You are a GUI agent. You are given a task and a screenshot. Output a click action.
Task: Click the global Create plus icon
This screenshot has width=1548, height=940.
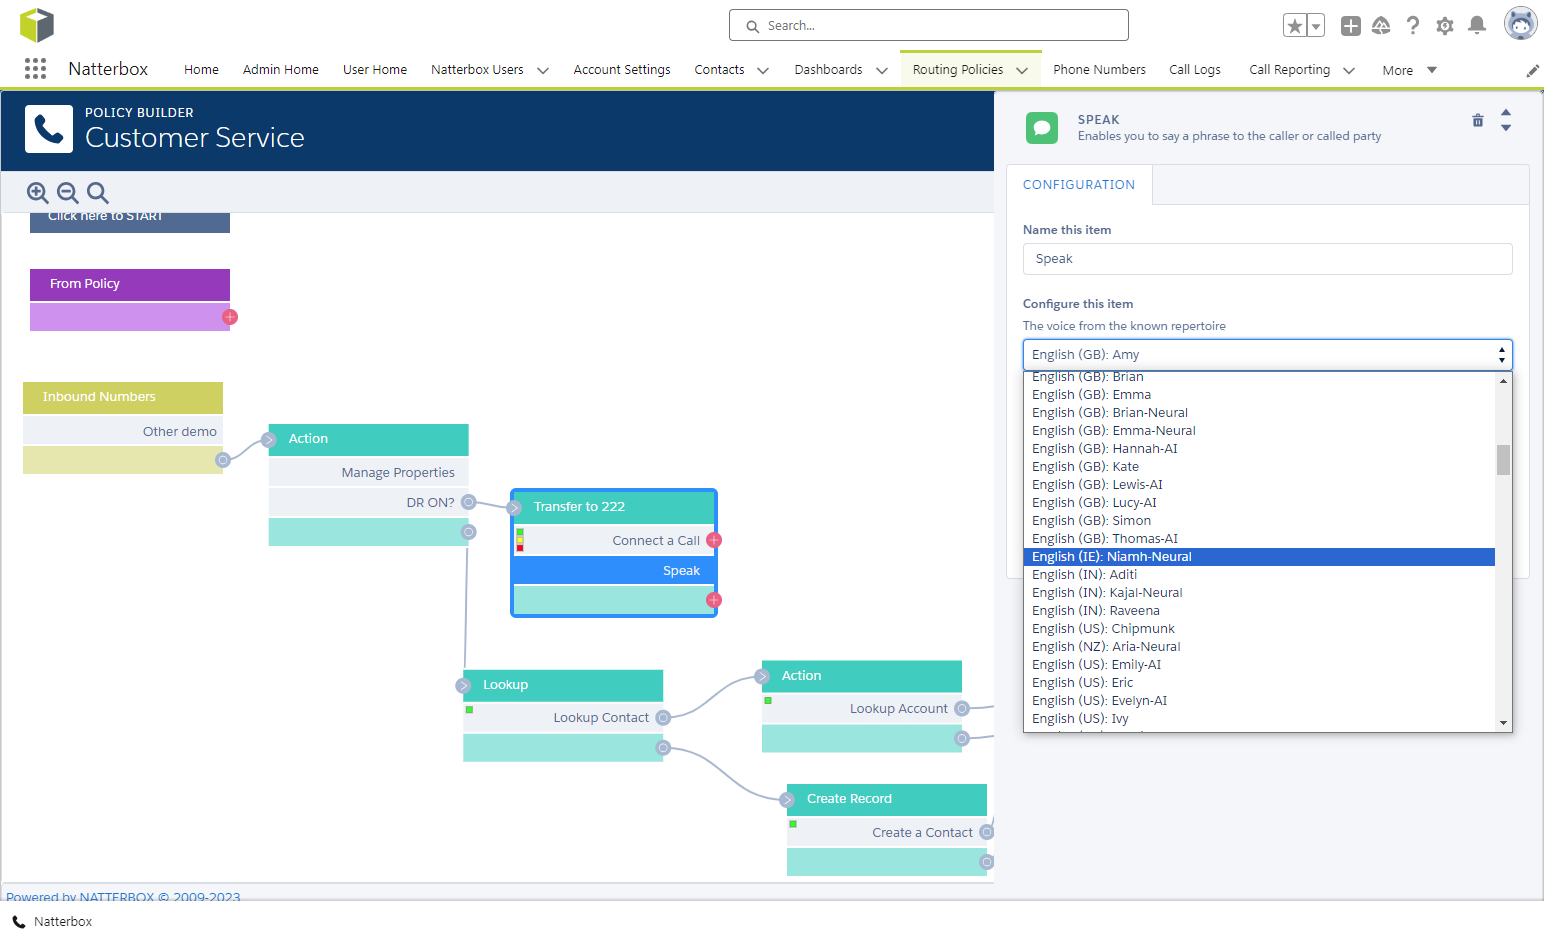click(x=1351, y=26)
